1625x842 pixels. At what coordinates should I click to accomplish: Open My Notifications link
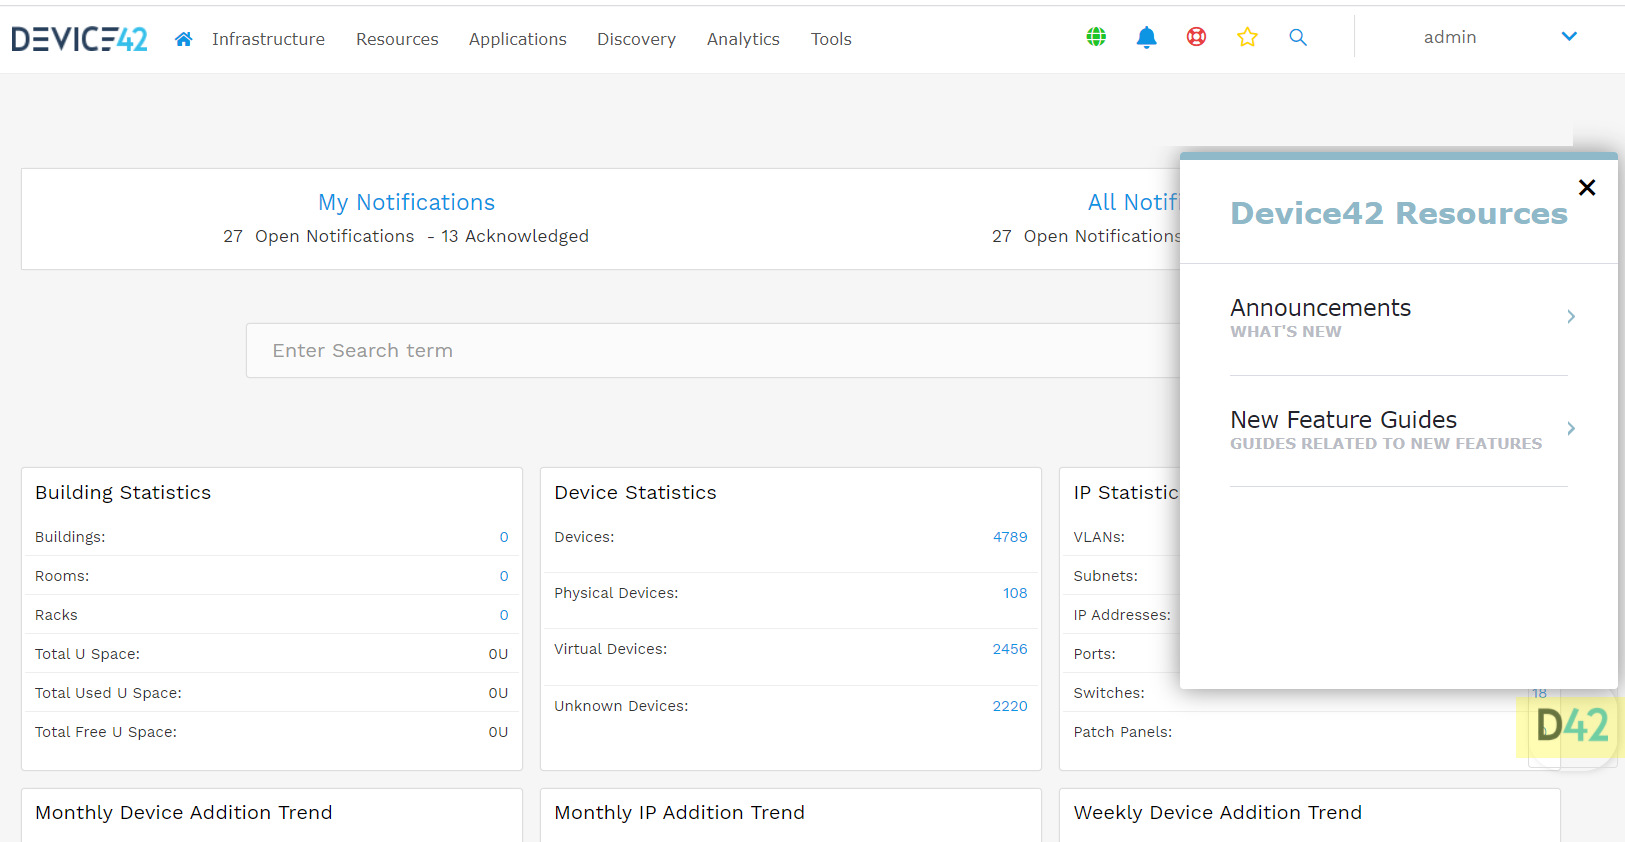click(x=406, y=202)
